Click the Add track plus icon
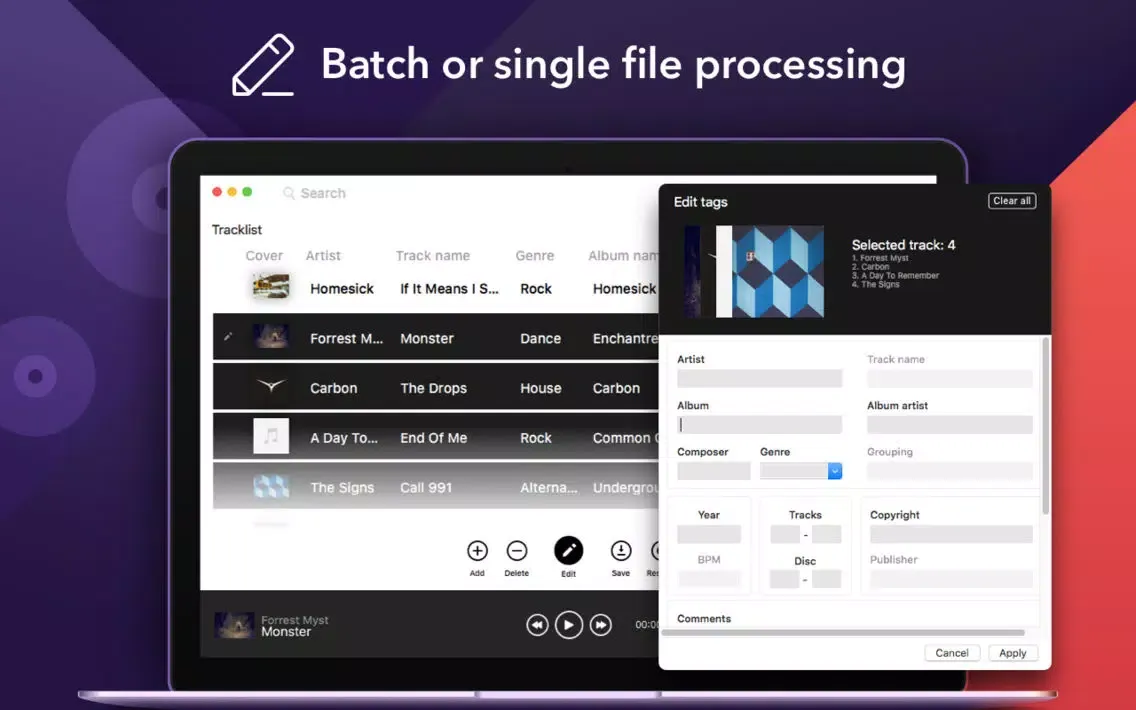Image resolution: width=1136 pixels, height=710 pixels. (x=477, y=551)
